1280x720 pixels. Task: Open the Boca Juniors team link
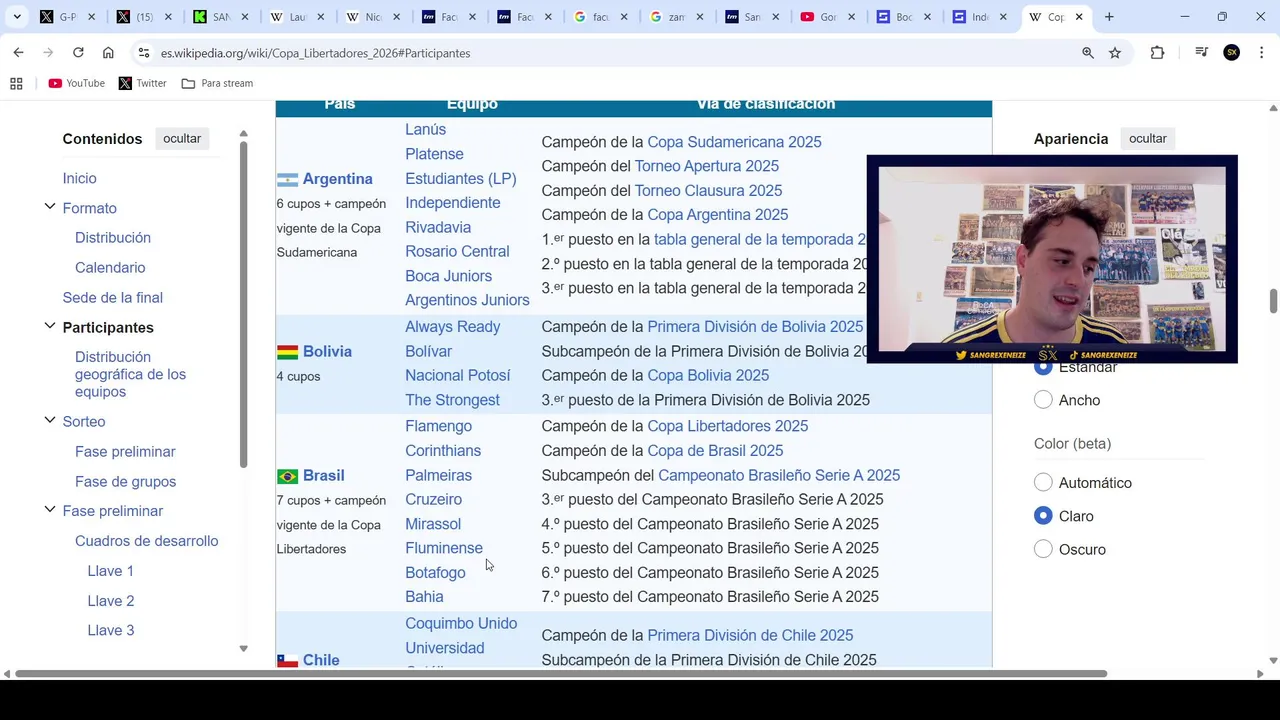(x=448, y=276)
